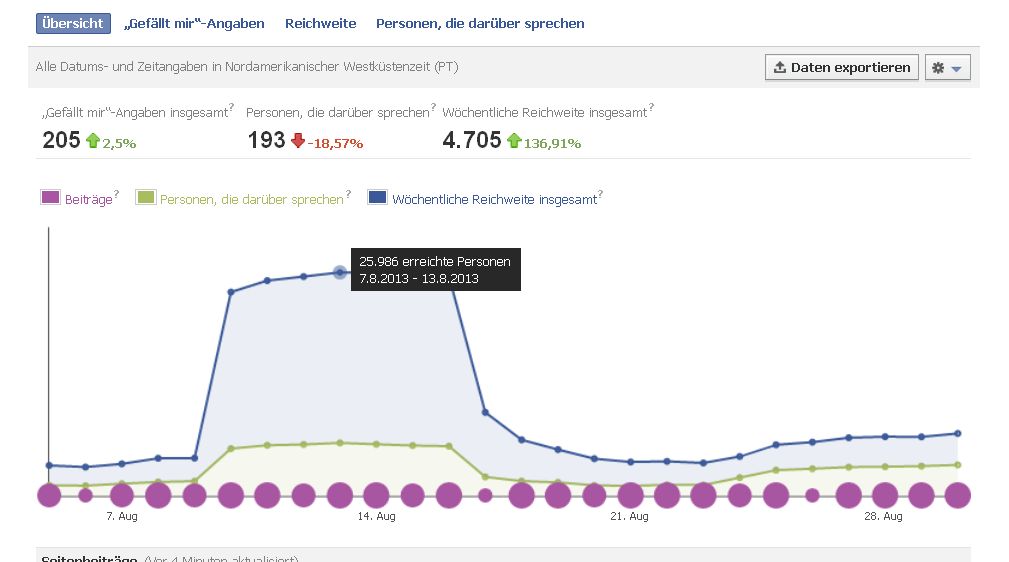Switch to the Reichweite tab

pos(320,23)
